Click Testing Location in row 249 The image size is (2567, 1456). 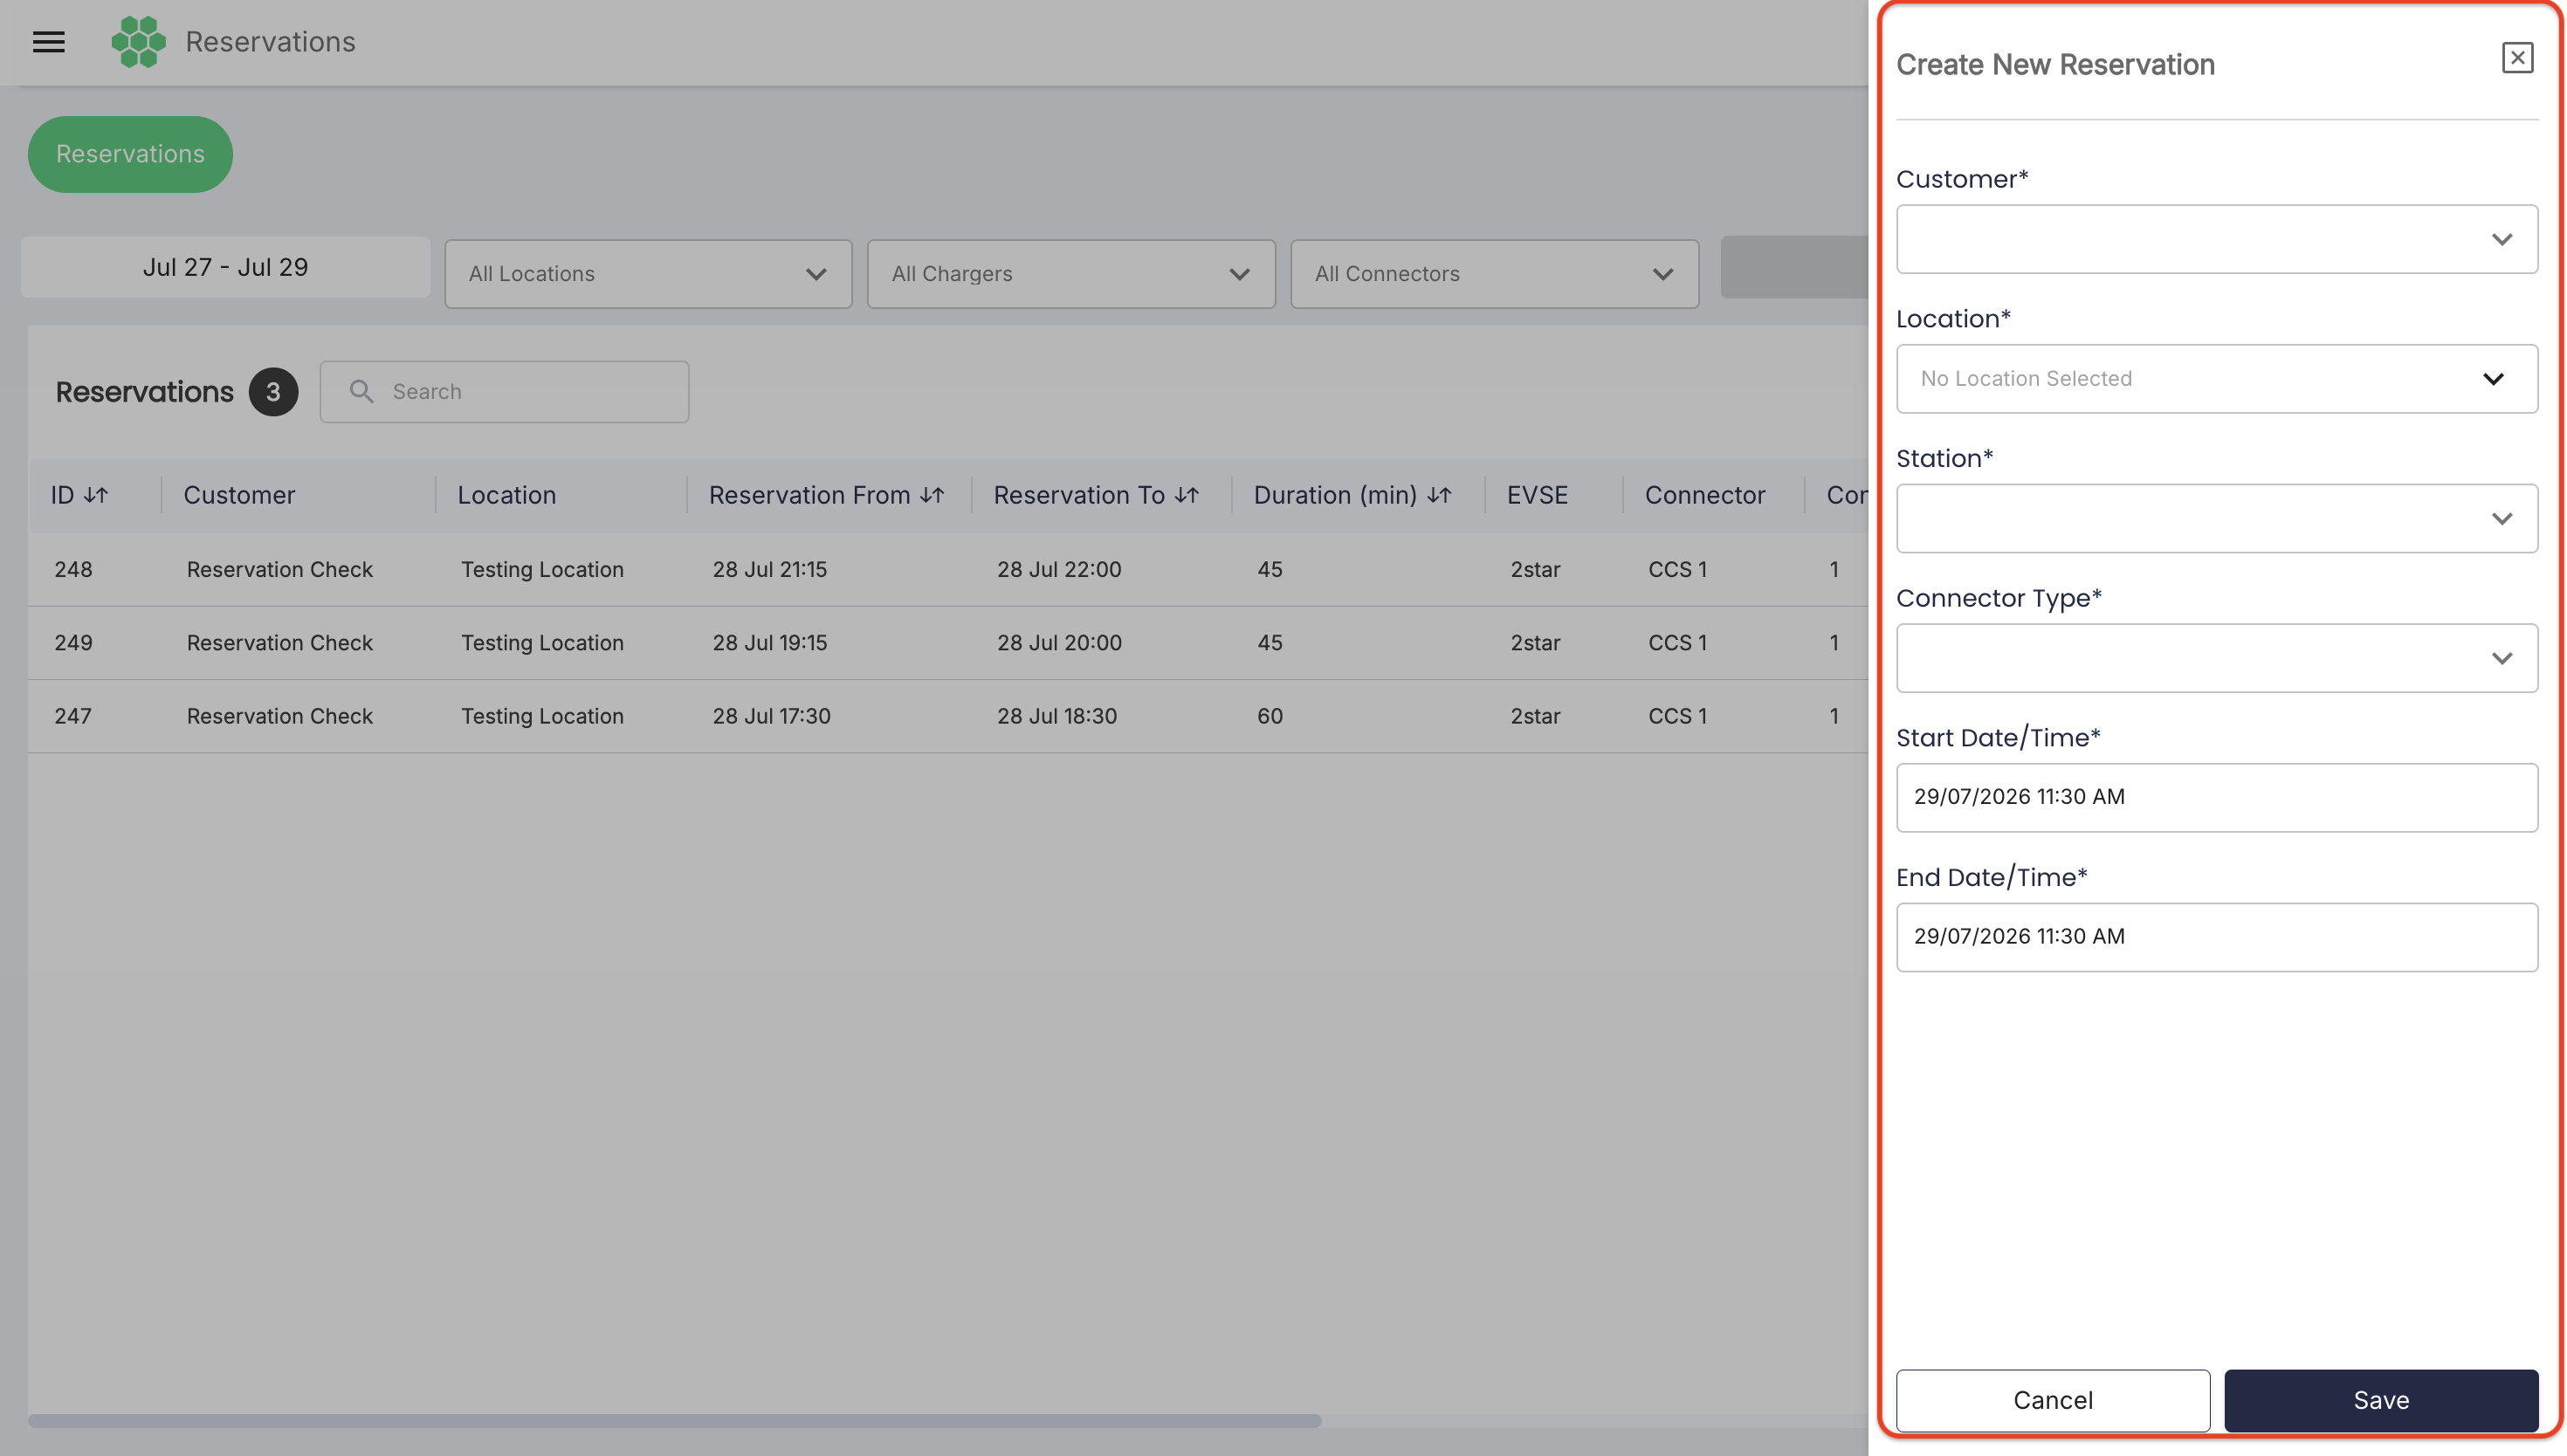coord(542,643)
